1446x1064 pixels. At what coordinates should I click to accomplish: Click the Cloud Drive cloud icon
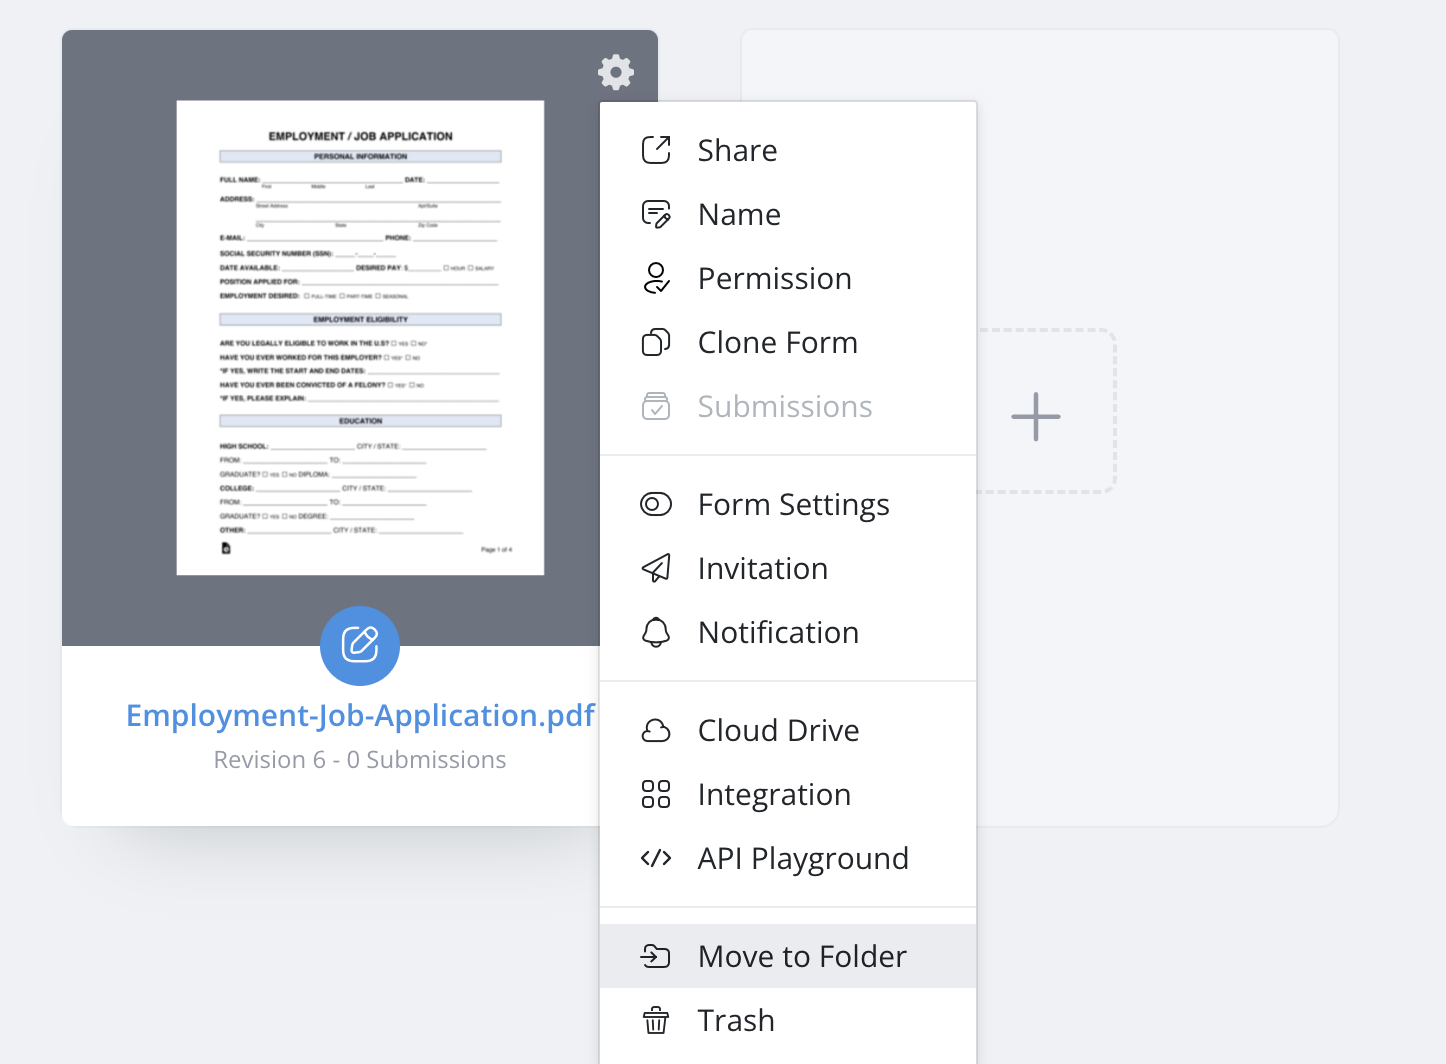656,731
